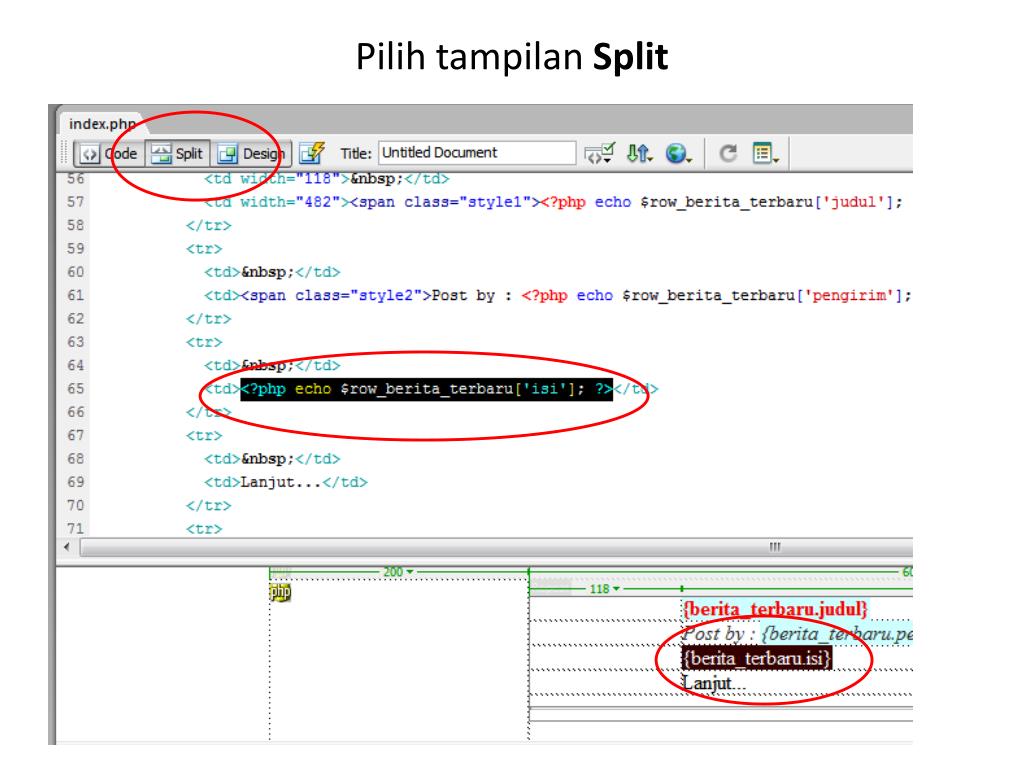Select the {berita_terbaru.isi} placeholder

(x=757, y=658)
